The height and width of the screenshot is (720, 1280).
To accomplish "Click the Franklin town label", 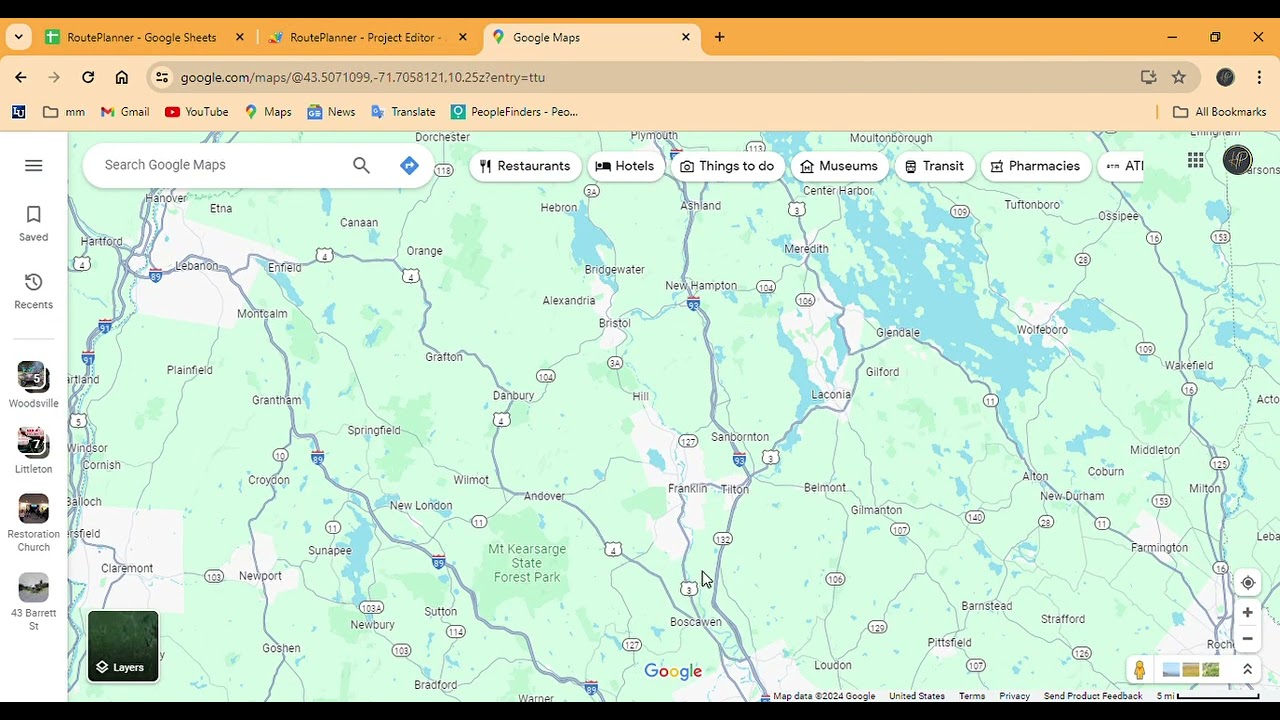I will (687, 488).
